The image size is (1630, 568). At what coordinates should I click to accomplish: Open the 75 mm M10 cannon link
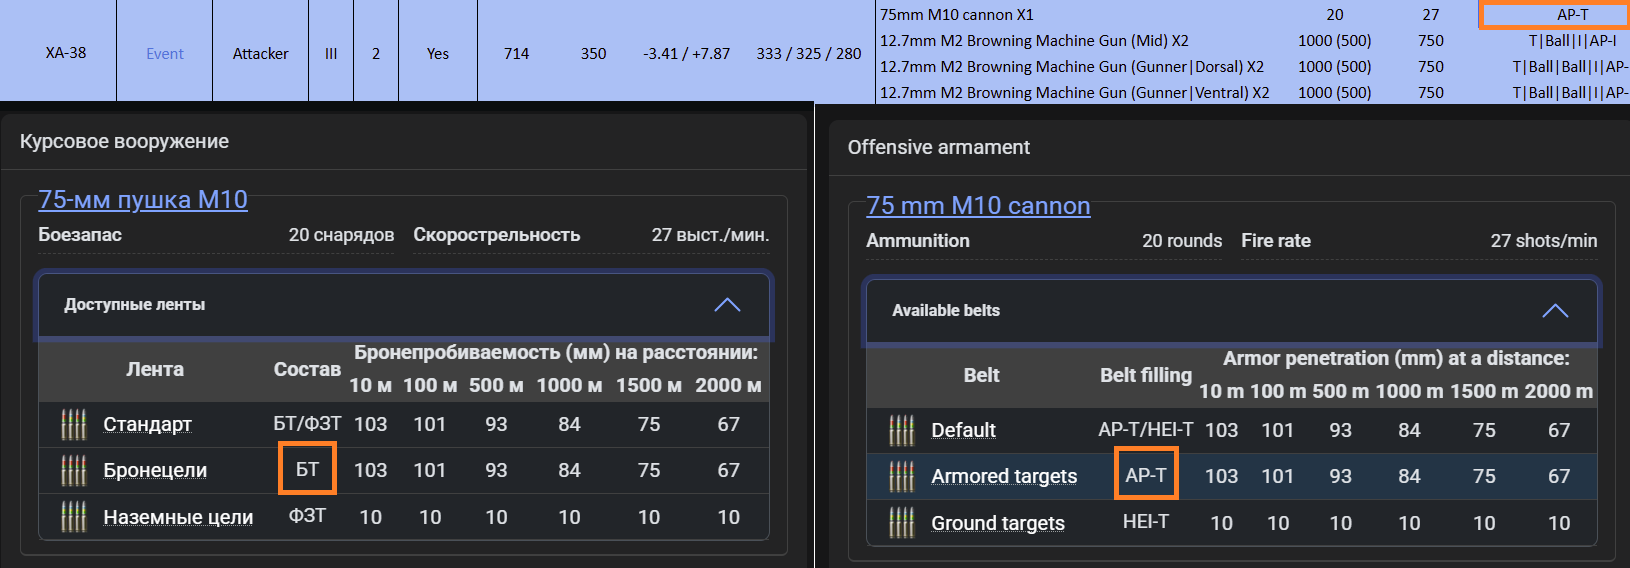tap(978, 206)
